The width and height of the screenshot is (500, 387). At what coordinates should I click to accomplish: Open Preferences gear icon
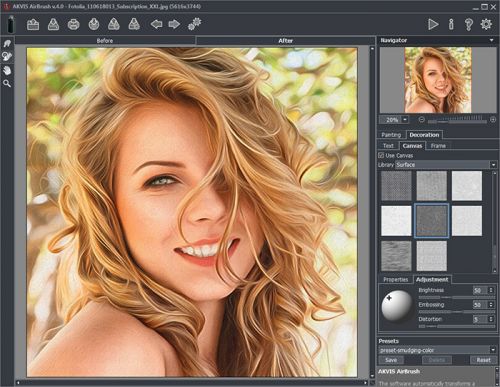pos(486,24)
